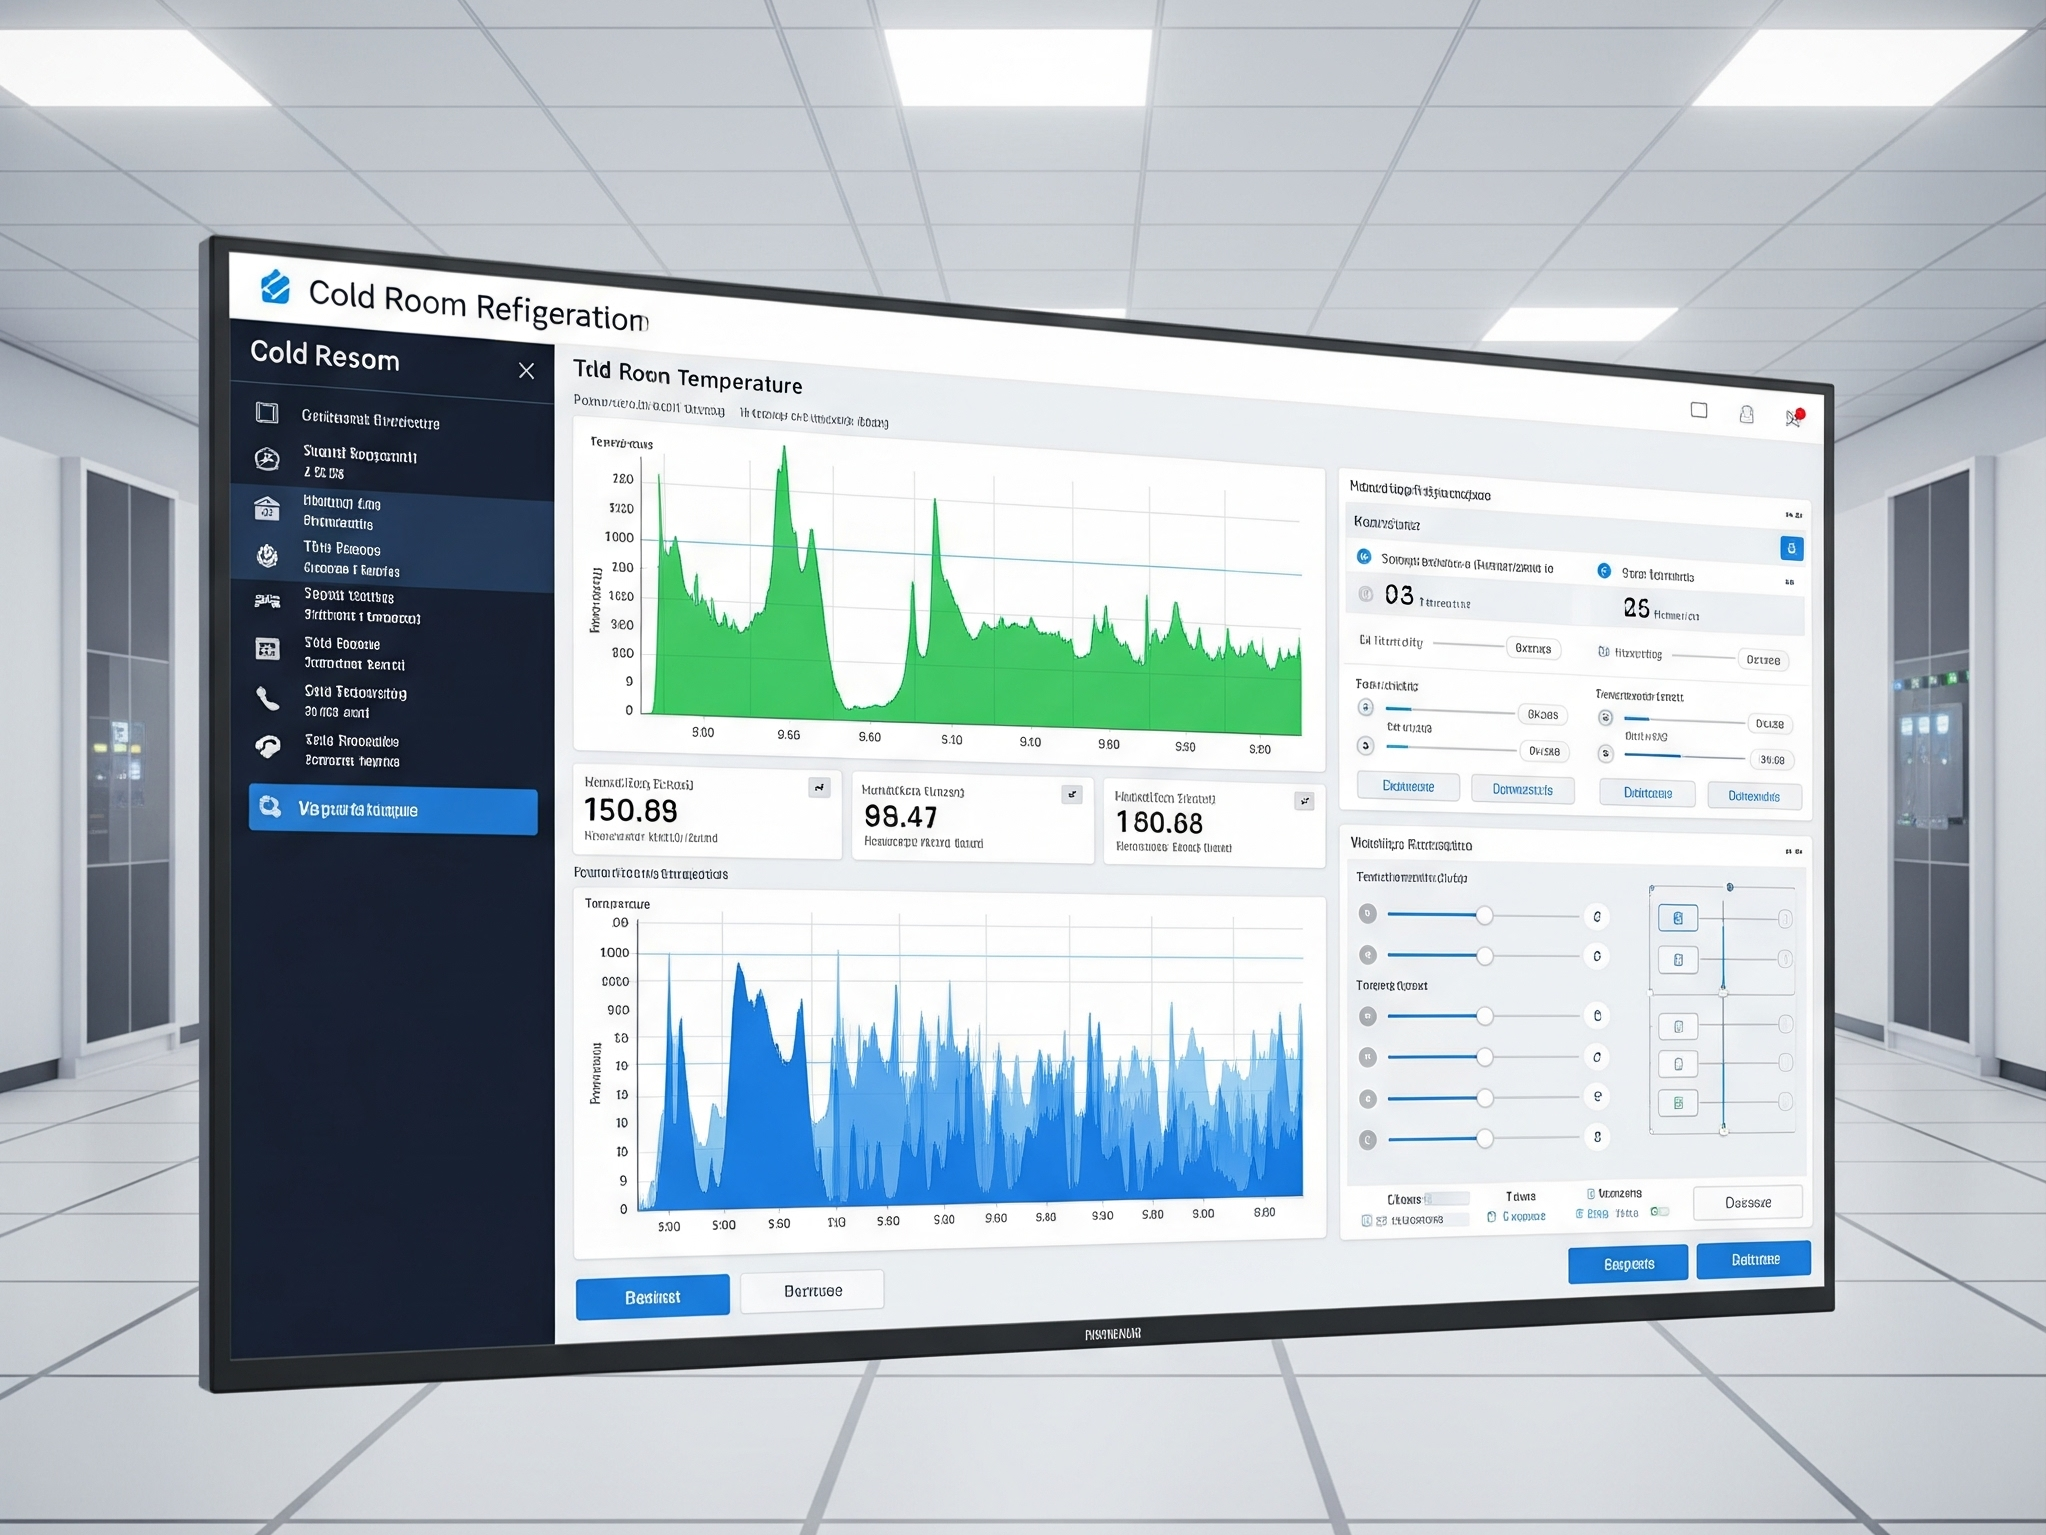Open notifications bell with the red dot

coord(1794,417)
